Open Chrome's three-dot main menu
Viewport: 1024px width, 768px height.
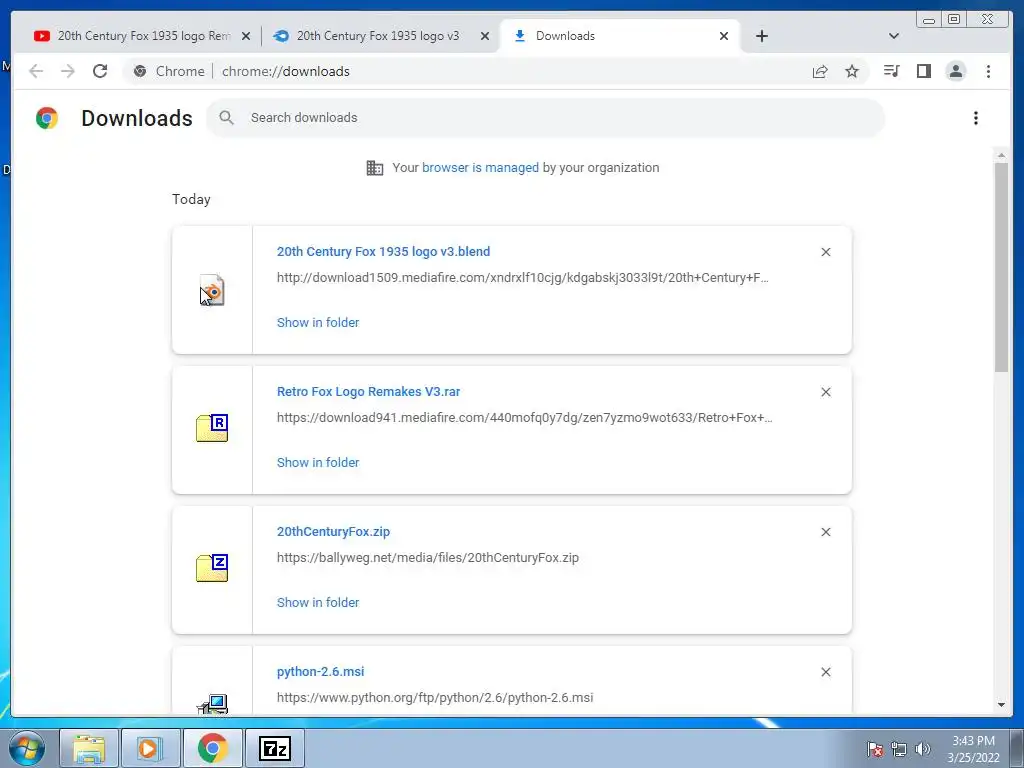(988, 71)
